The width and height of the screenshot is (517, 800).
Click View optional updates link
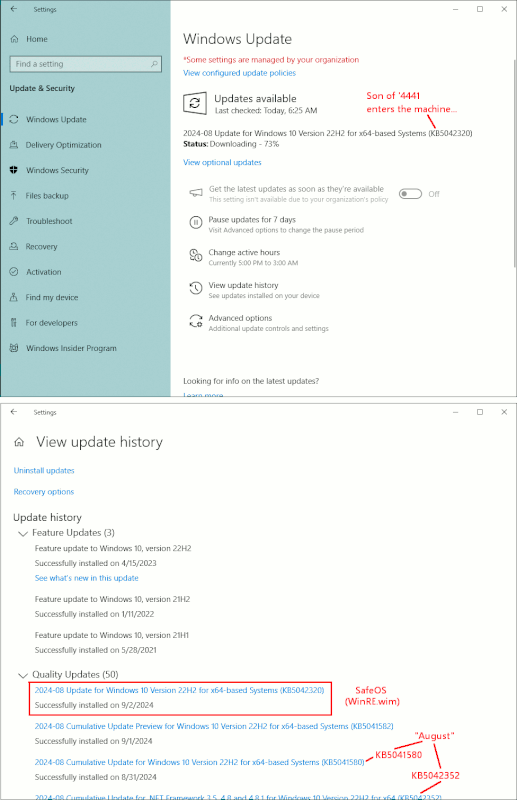[x=222, y=162]
